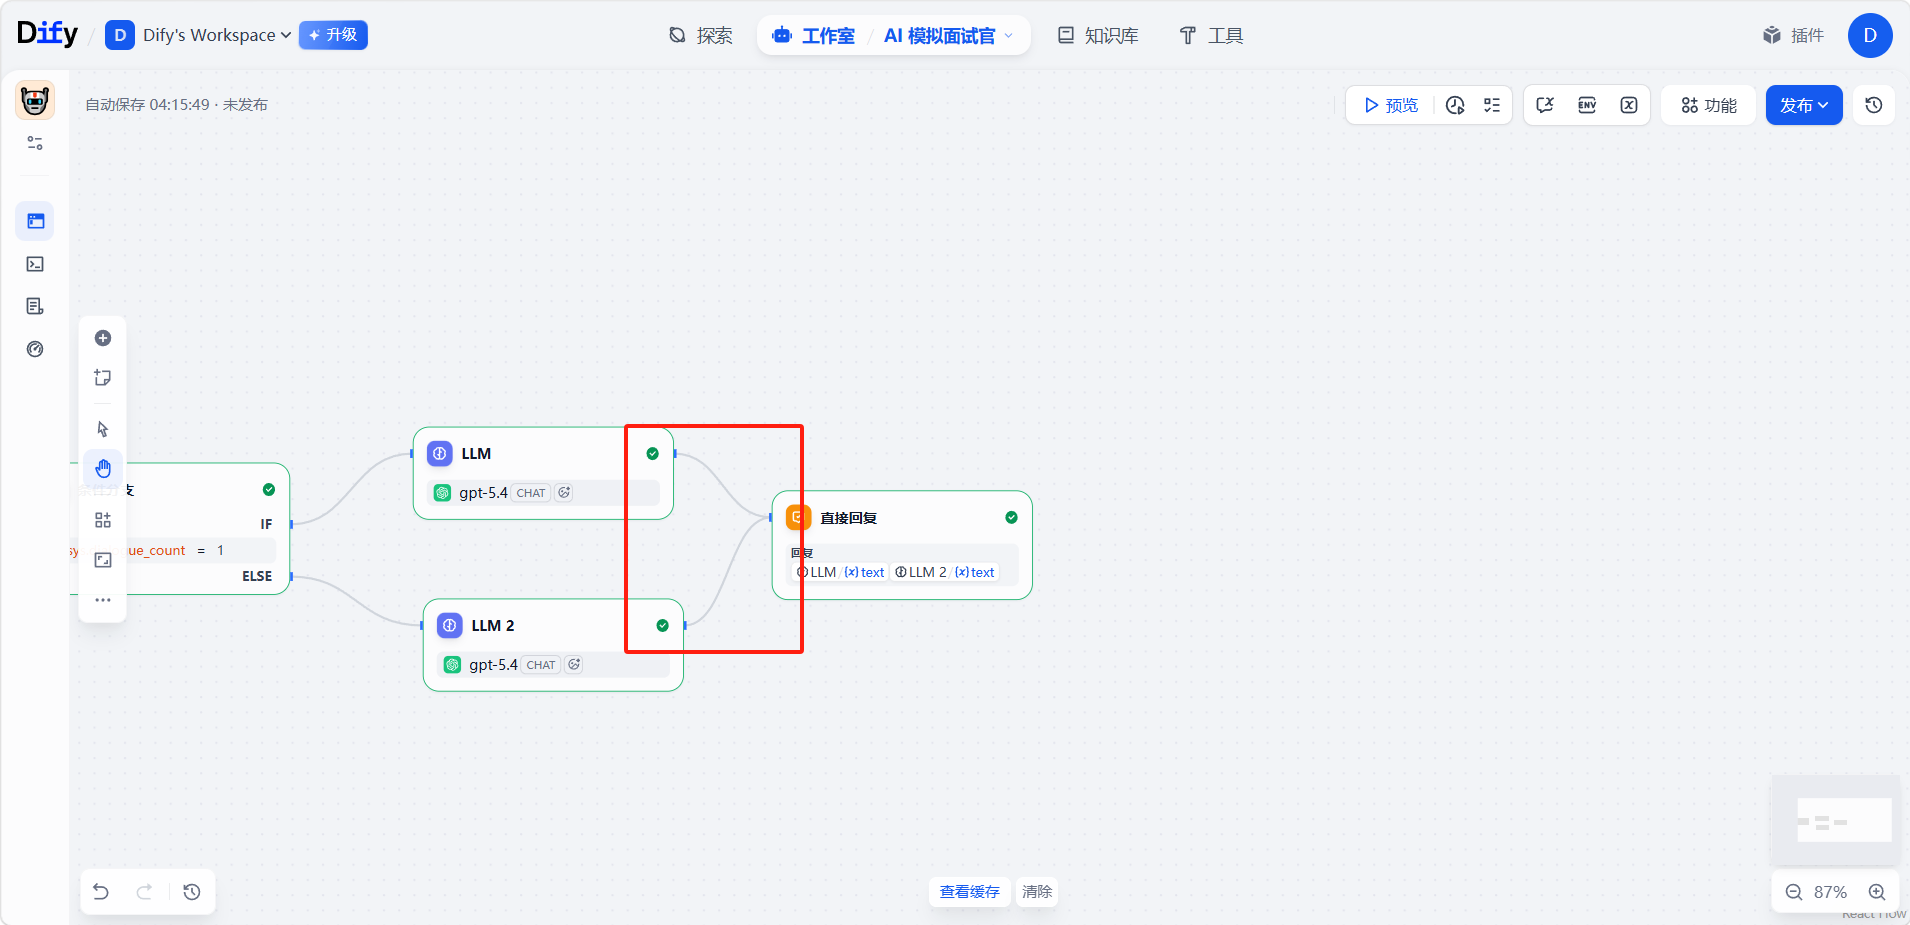Click the organize nodes layout icon

(x=103, y=520)
